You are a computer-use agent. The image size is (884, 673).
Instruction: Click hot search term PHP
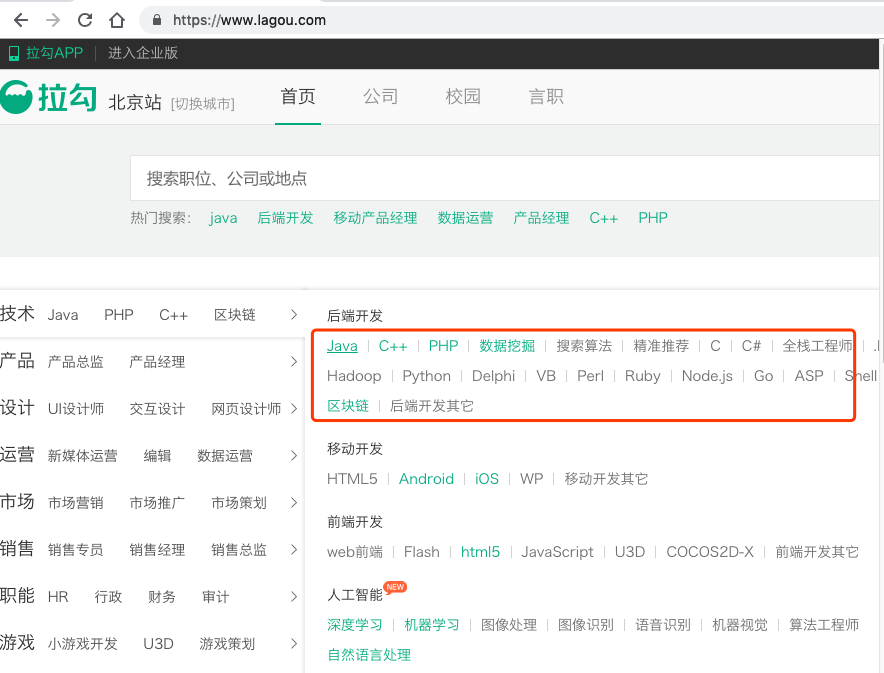(653, 218)
